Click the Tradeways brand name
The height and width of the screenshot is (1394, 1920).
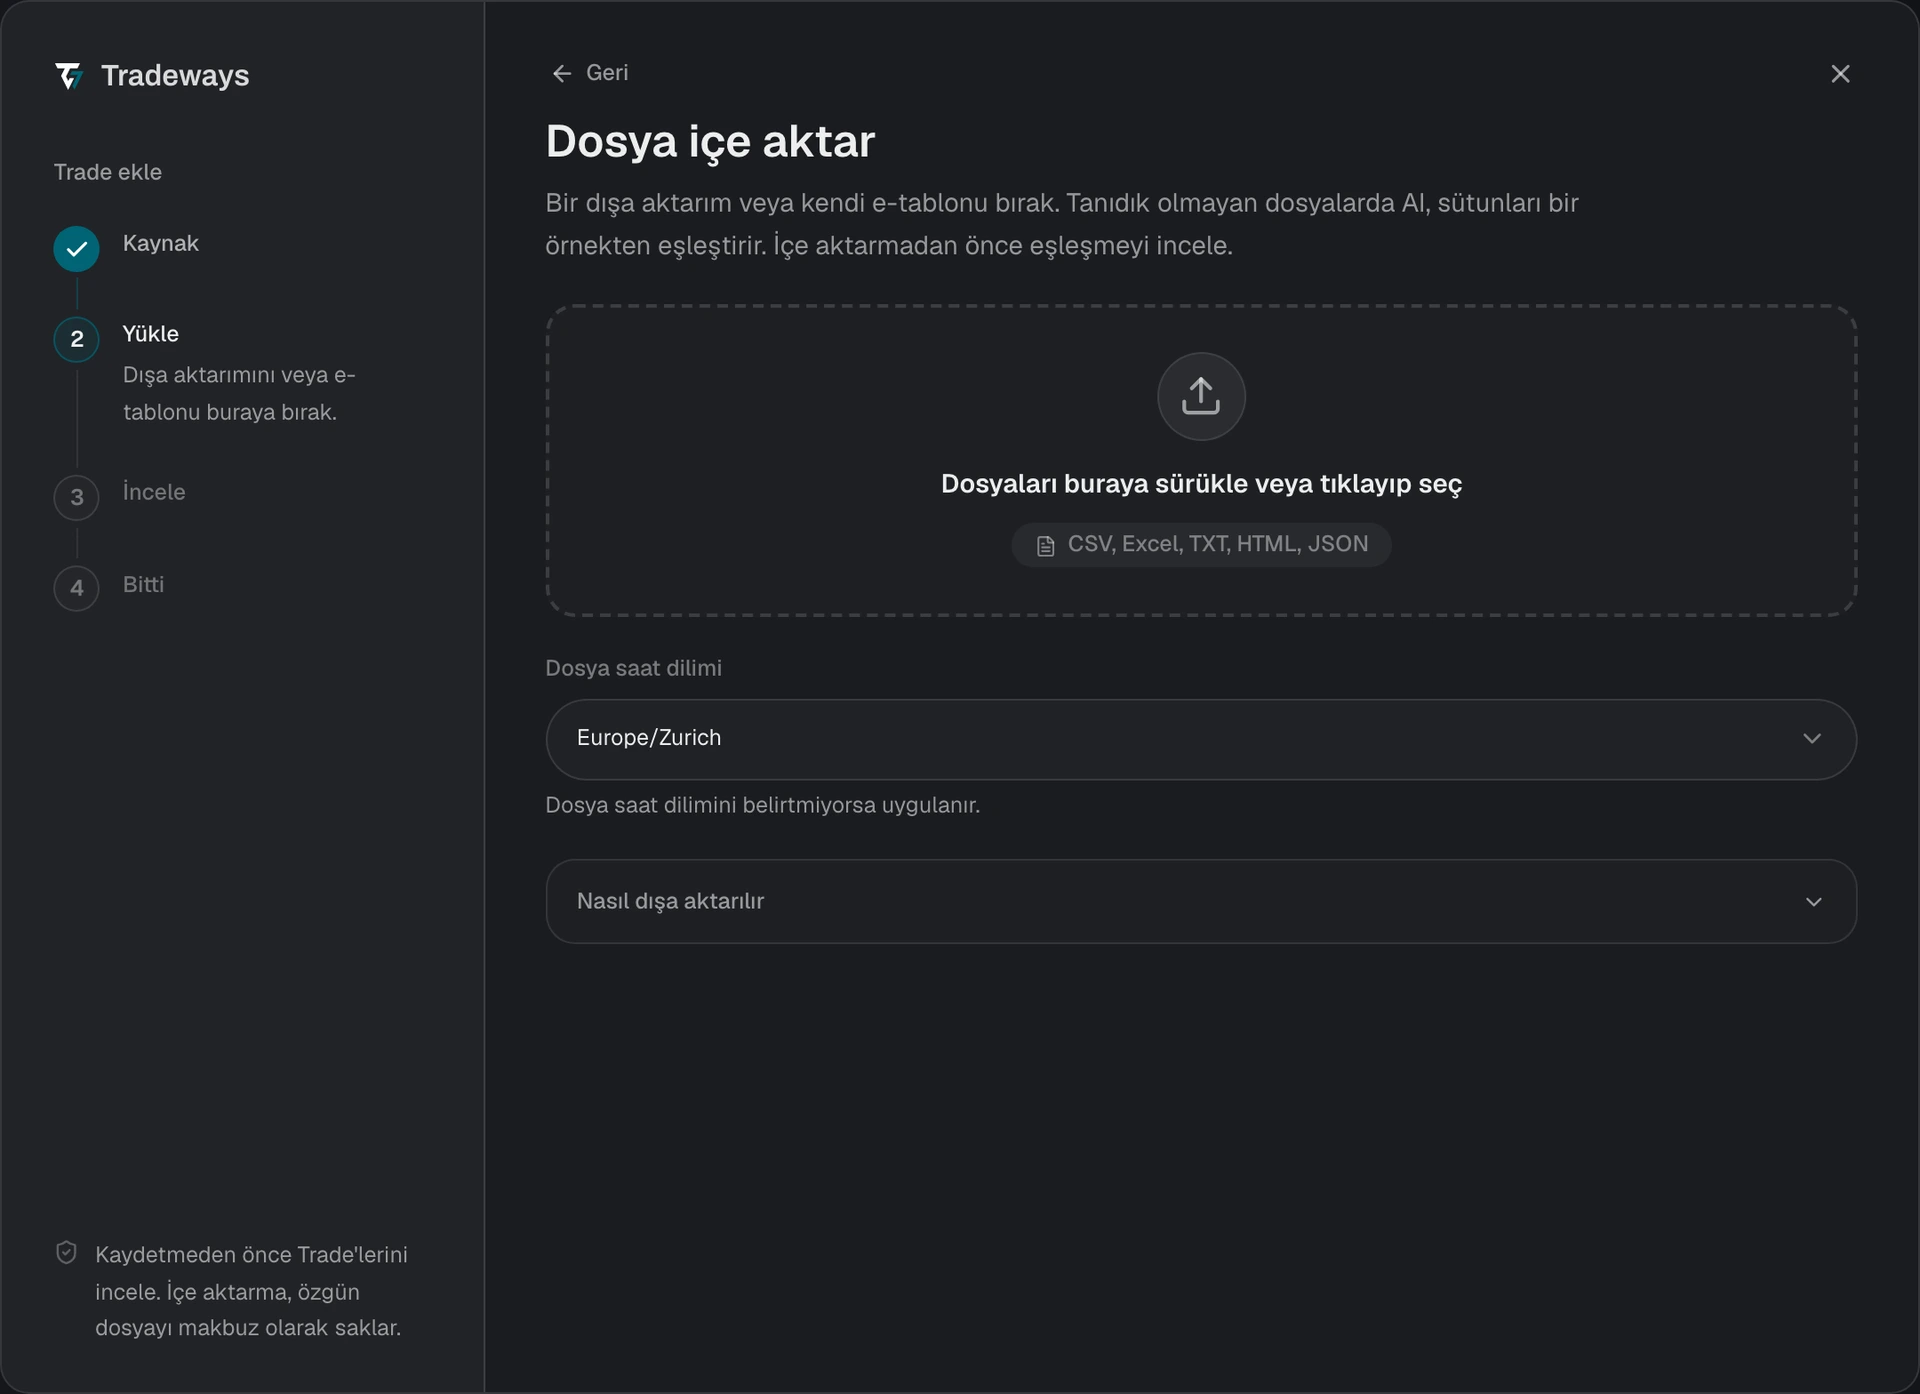[x=175, y=76]
